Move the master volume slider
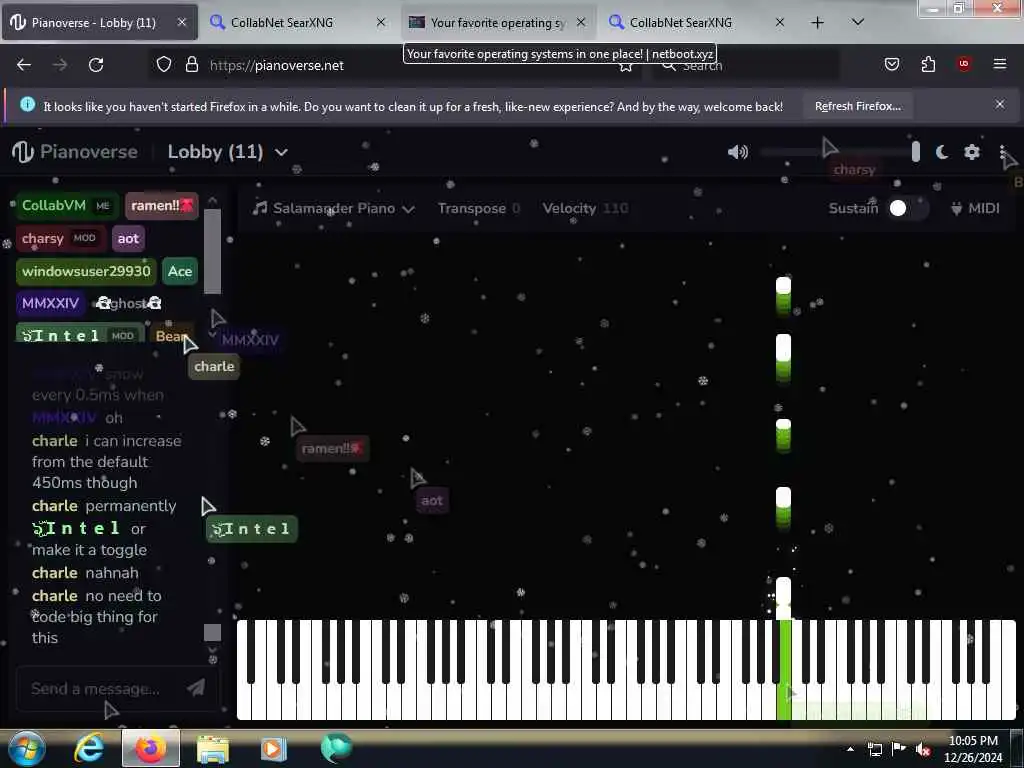1024x768 pixels. pos(915,152)
